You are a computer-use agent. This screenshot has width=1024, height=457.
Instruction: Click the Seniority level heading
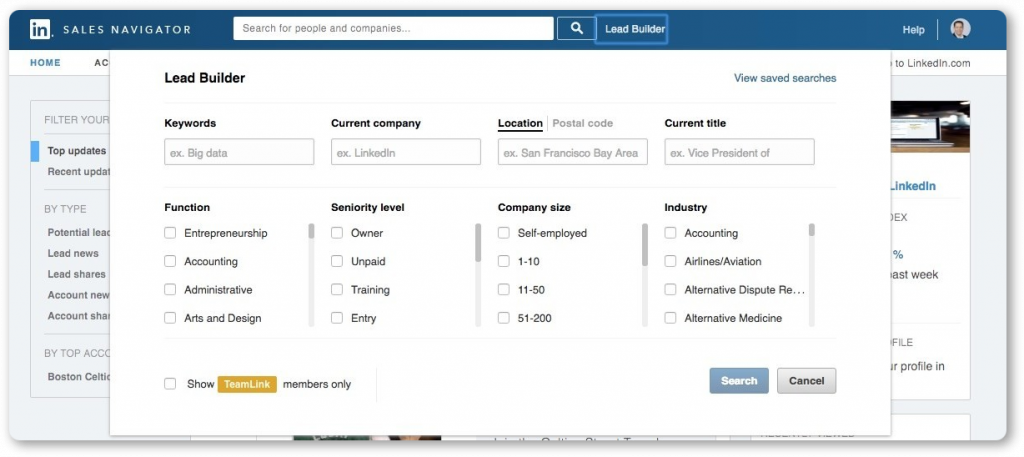point(368,208)
